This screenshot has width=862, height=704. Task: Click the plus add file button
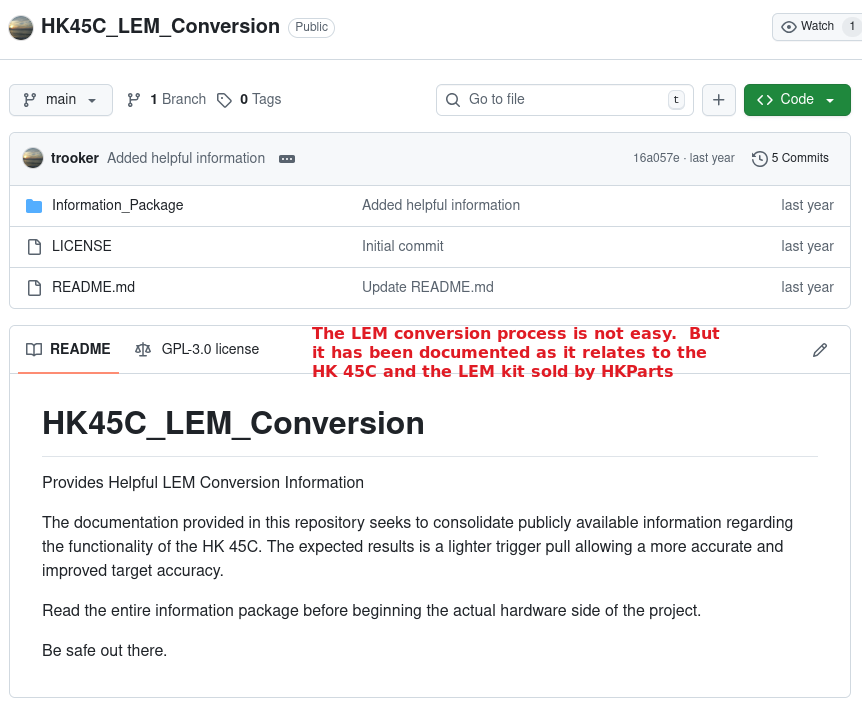pyautogui.click(x=718, y=100)
